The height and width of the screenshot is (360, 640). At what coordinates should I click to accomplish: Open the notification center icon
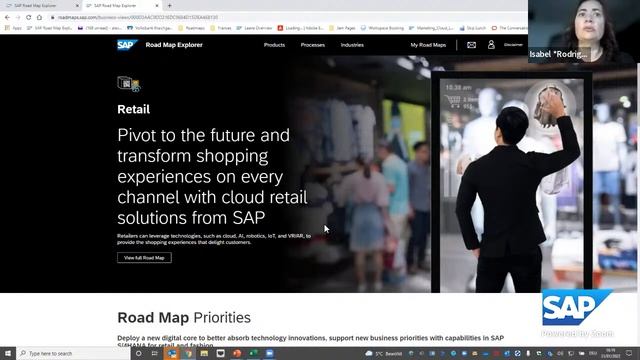(629, 353)
